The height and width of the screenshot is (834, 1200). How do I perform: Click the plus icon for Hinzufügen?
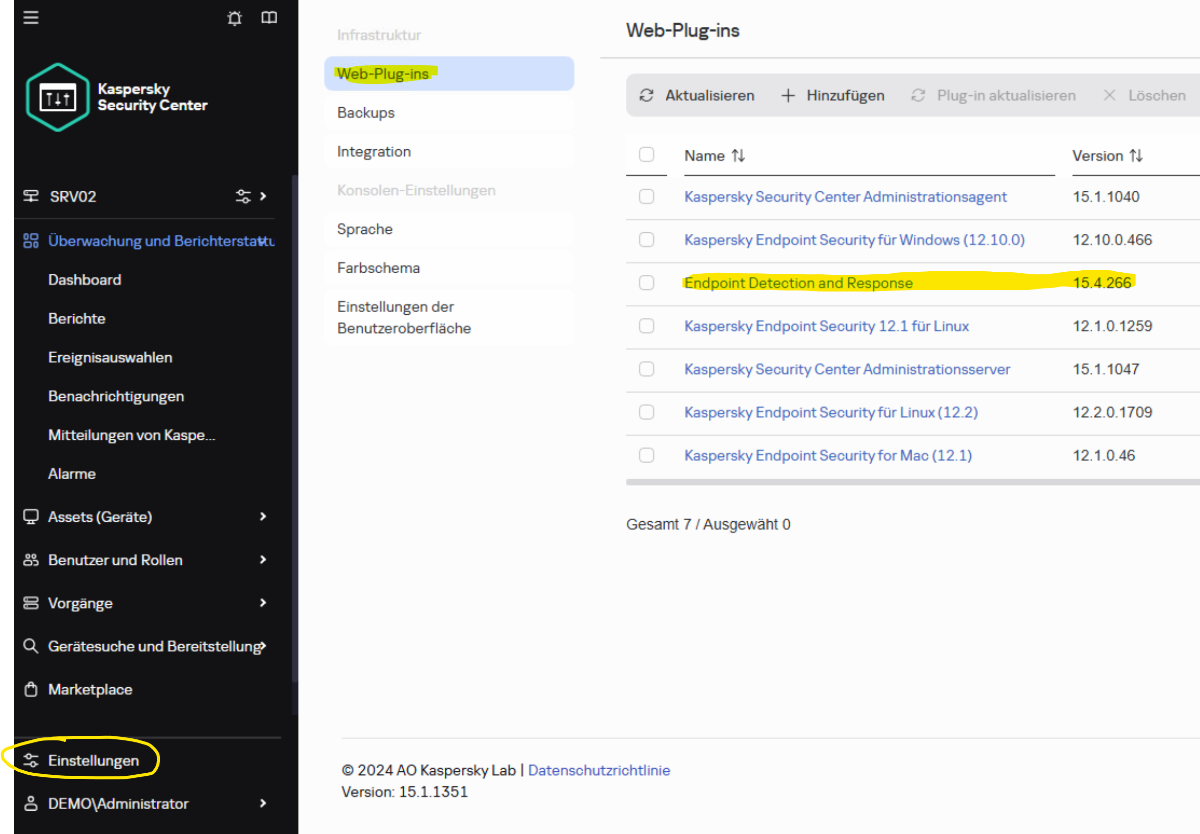pos(788,96)
